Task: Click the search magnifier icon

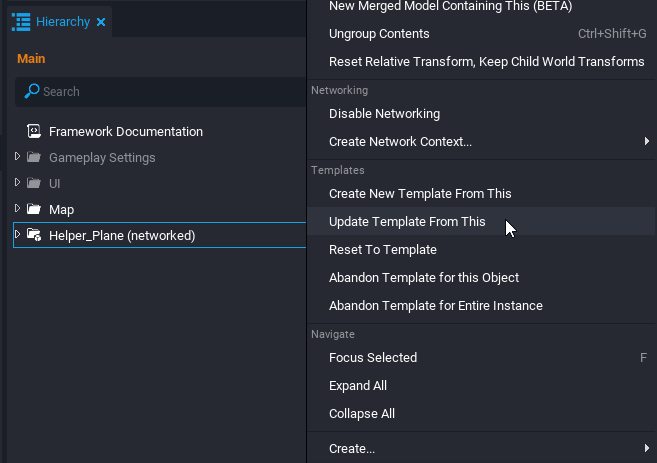Action: click(x=32, y=91)
